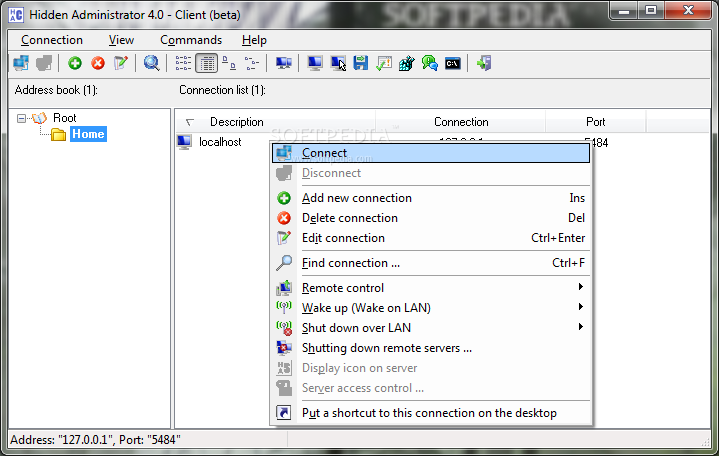Click the Find connection magnifier toolbar icon
Viewport: 719px width, 456px height.
(x=151, y=63)
